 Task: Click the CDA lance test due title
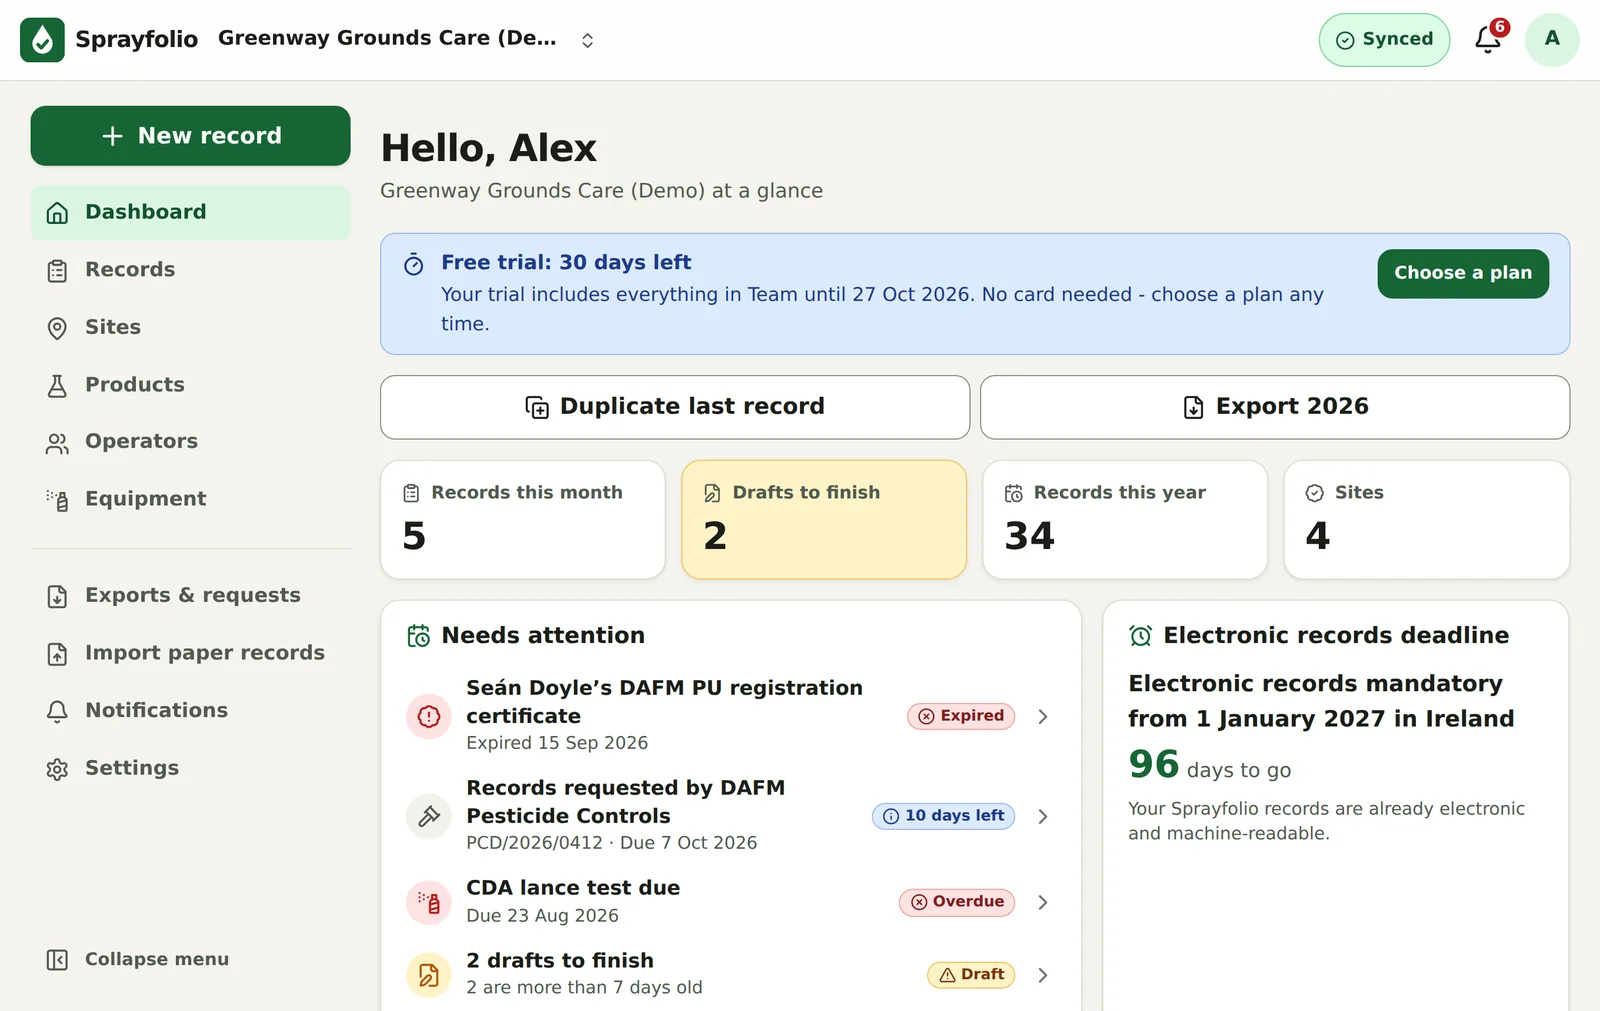pos(573,888)
